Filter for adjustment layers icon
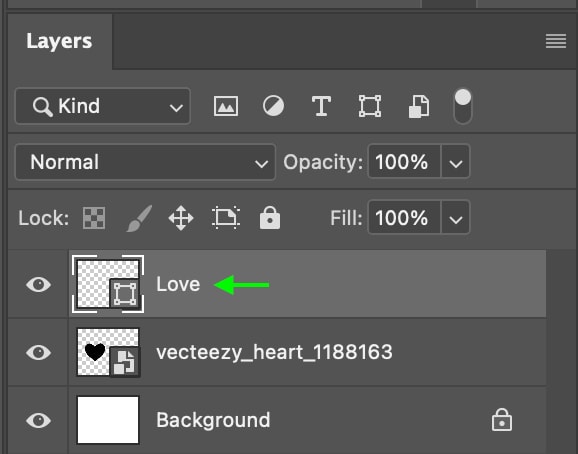Screen dimensions: 578x454 (273, 106)
